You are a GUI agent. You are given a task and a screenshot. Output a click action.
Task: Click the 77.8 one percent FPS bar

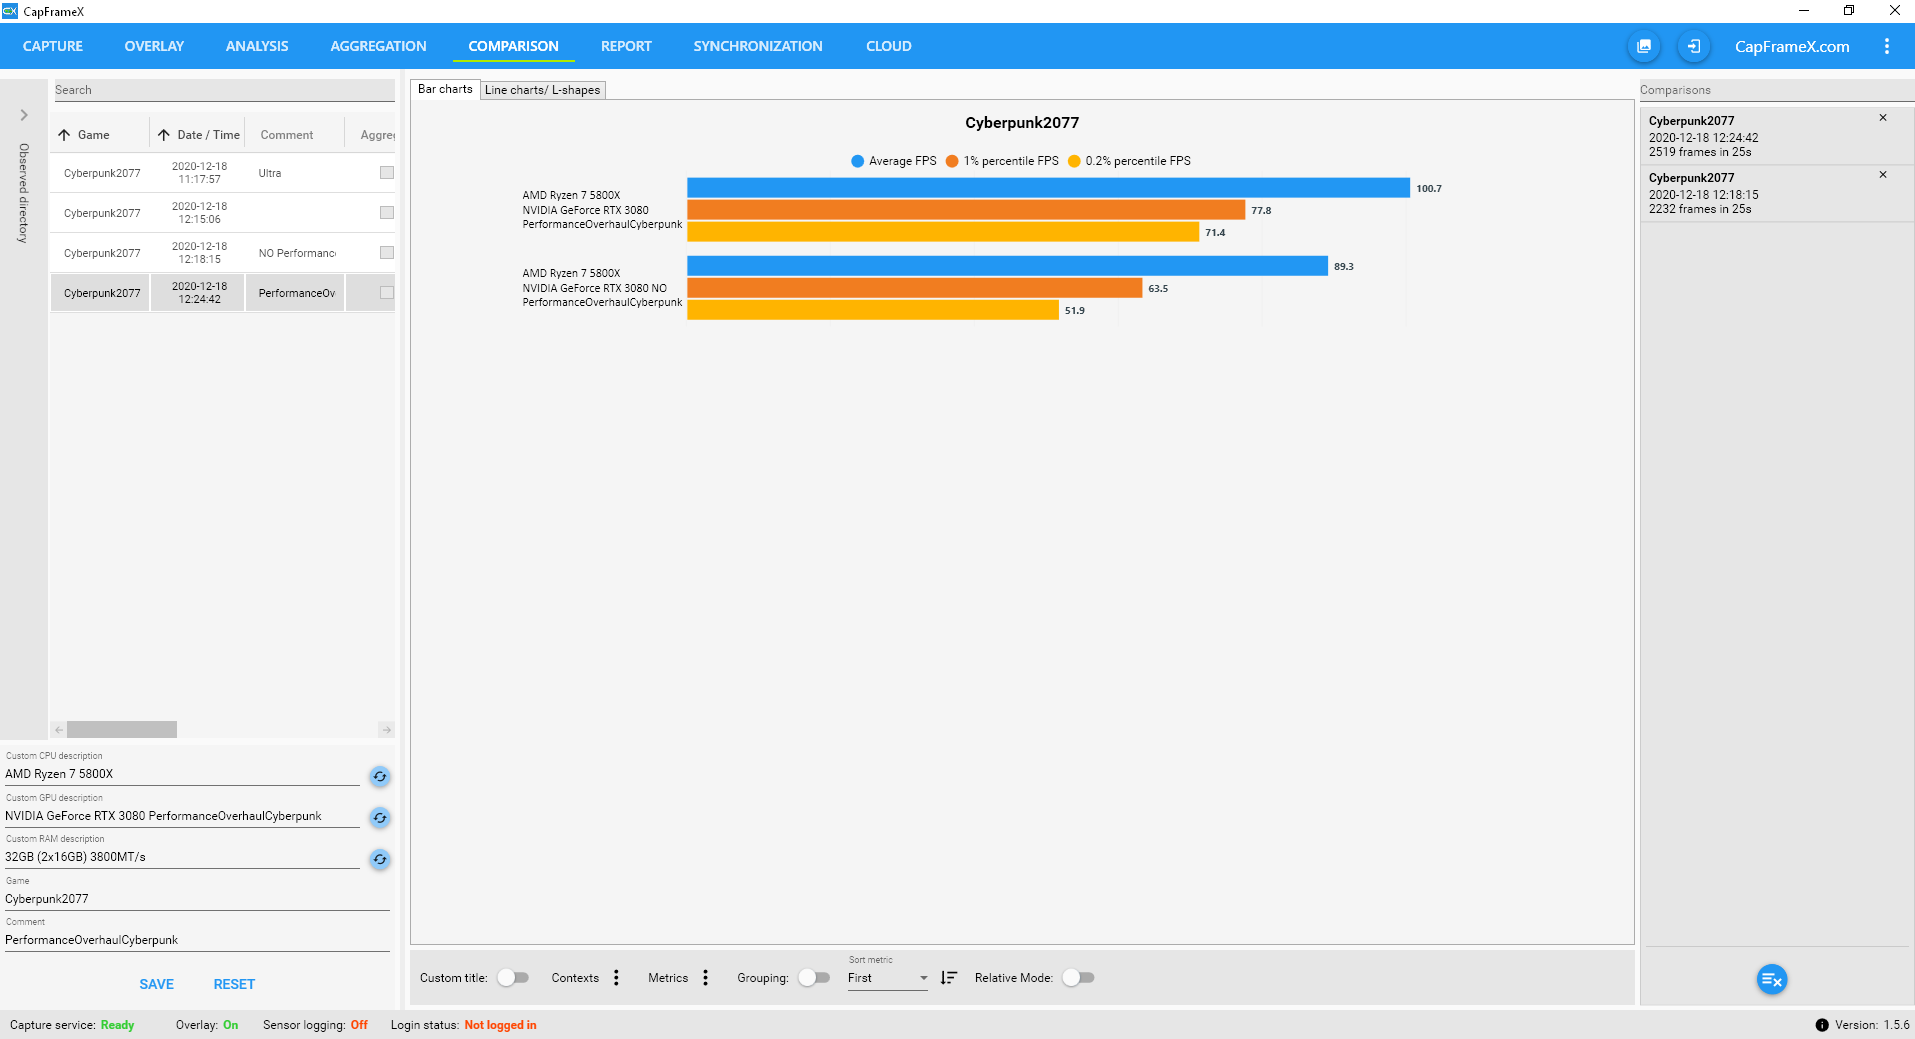coord(966,210)
